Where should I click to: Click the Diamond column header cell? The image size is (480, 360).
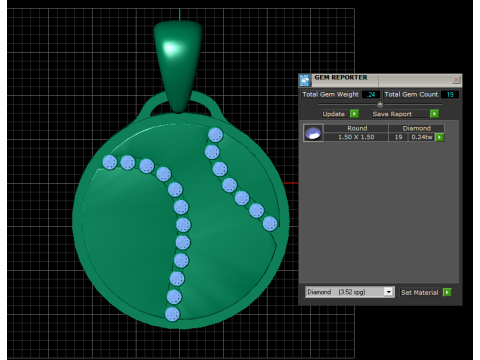pos(416,128)
